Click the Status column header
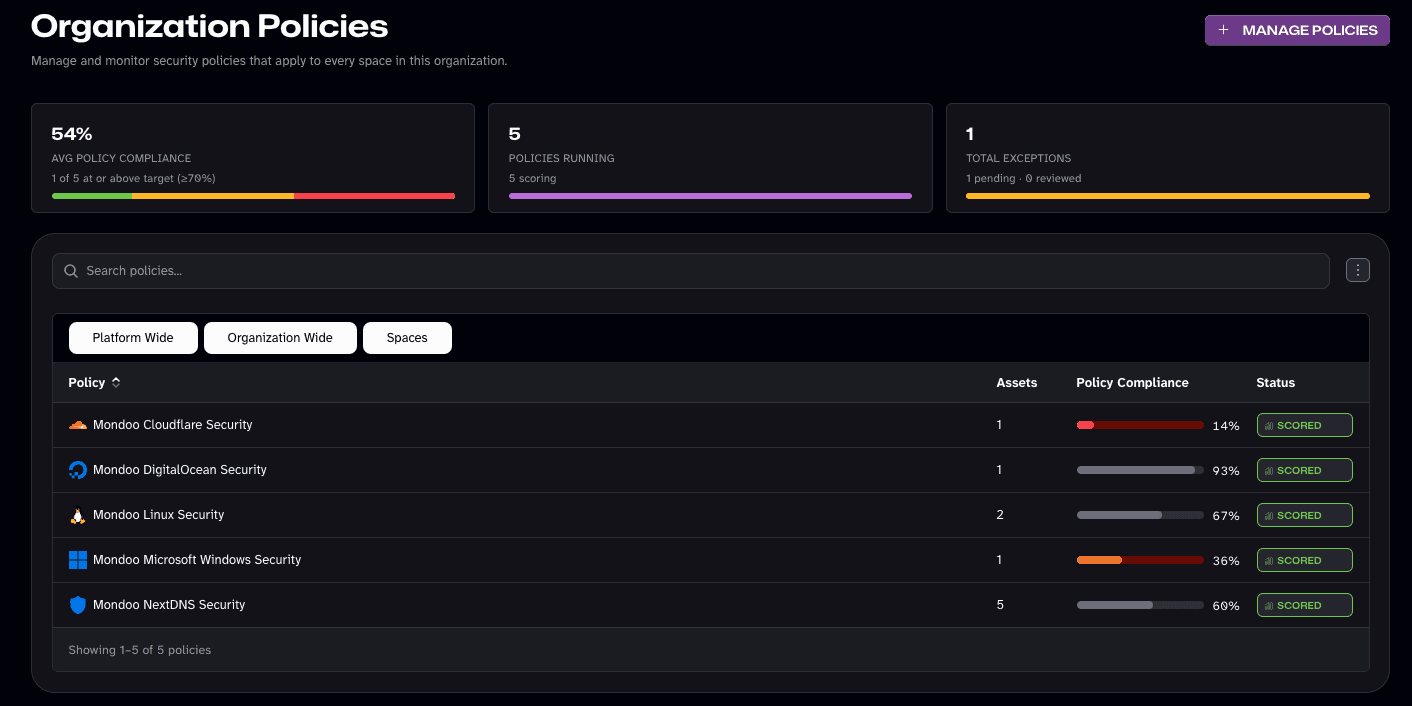Image resolution: width=1412 pixels, height=706 pixels. tap(1276, 383)
